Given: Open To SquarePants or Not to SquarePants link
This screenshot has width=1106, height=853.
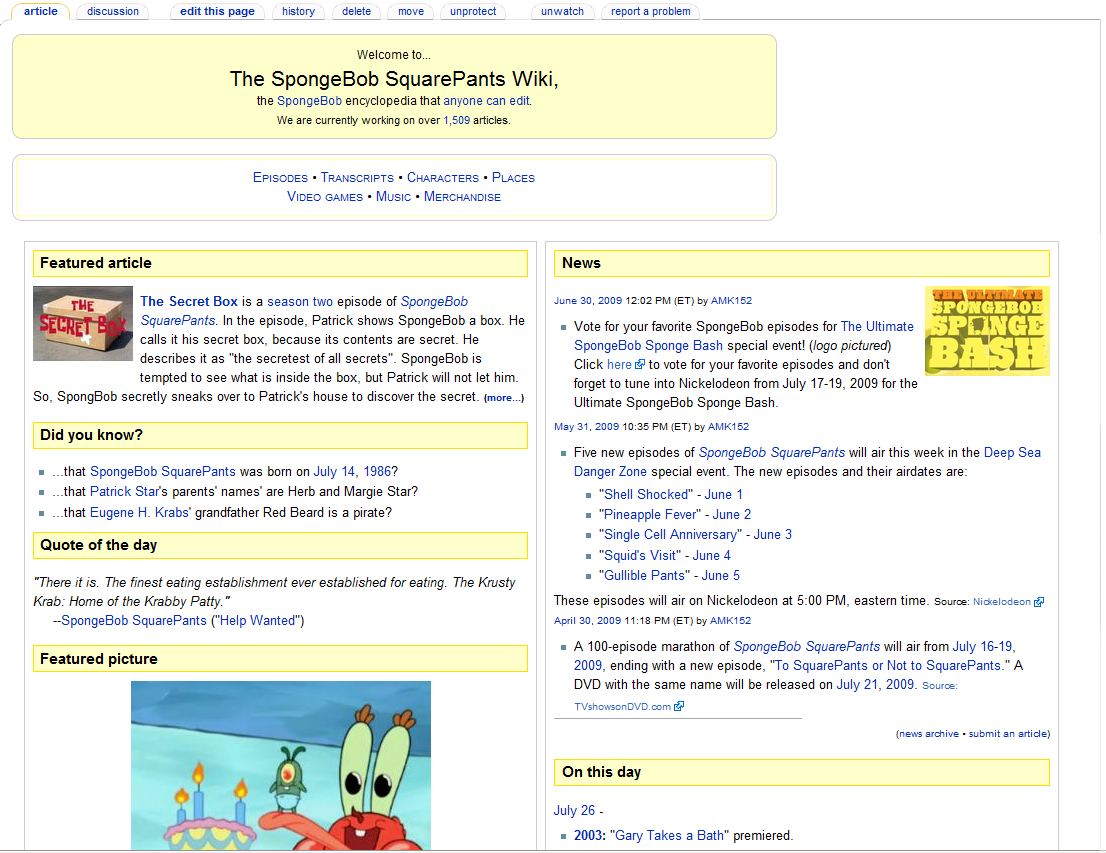Looking at the screenshot, I should click(x=888, y=665).
